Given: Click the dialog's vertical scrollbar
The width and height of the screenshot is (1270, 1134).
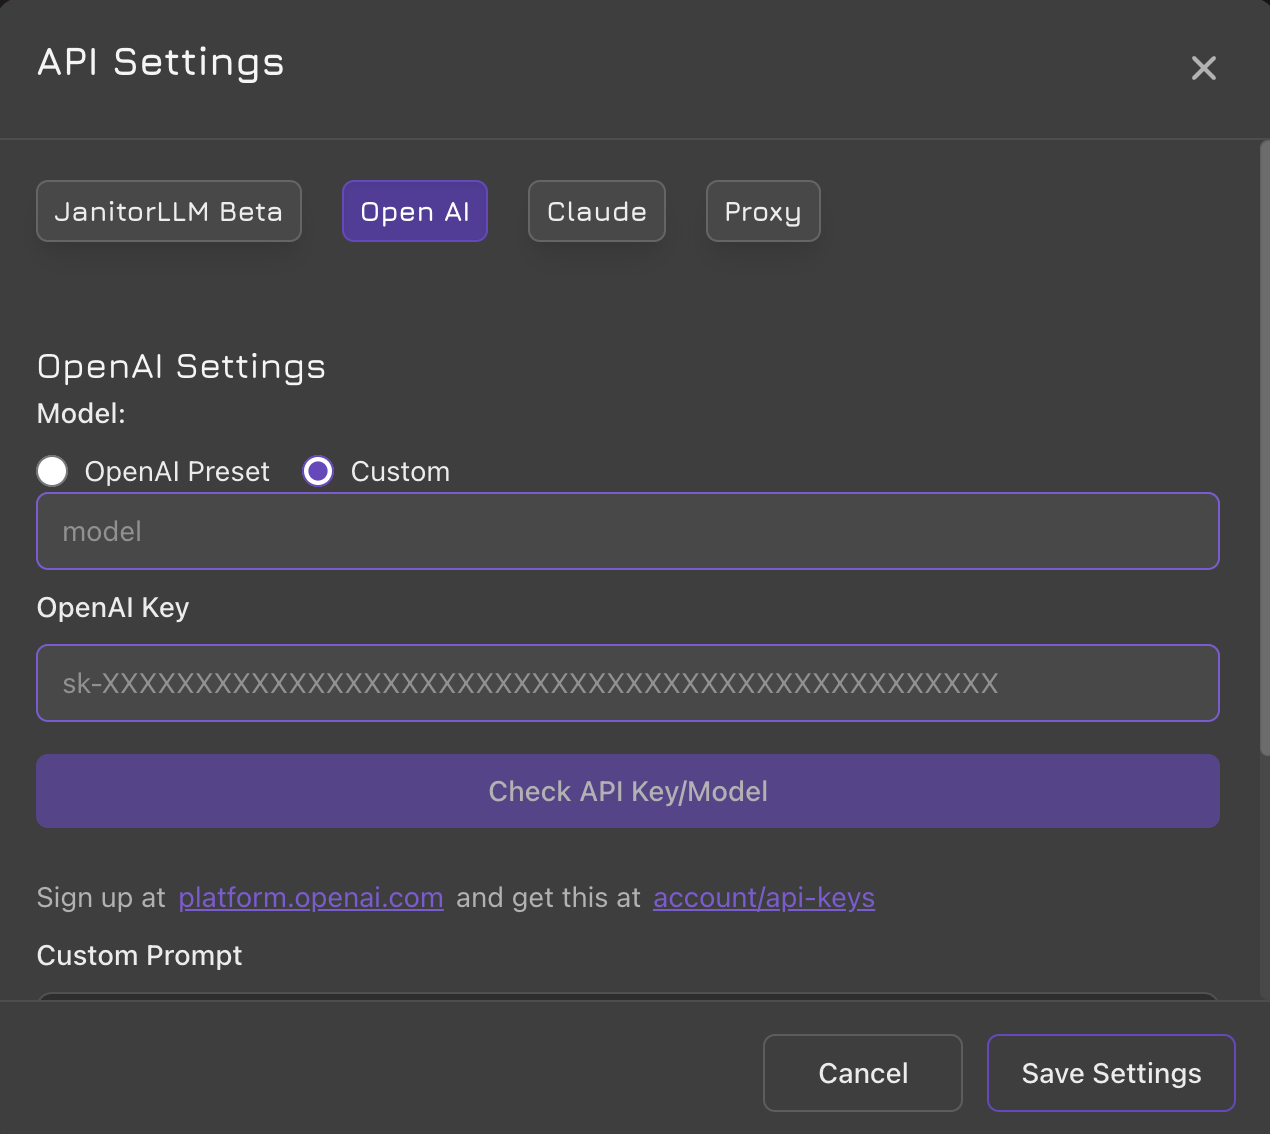Looking at the screenshot, I should click(1264, 450).
